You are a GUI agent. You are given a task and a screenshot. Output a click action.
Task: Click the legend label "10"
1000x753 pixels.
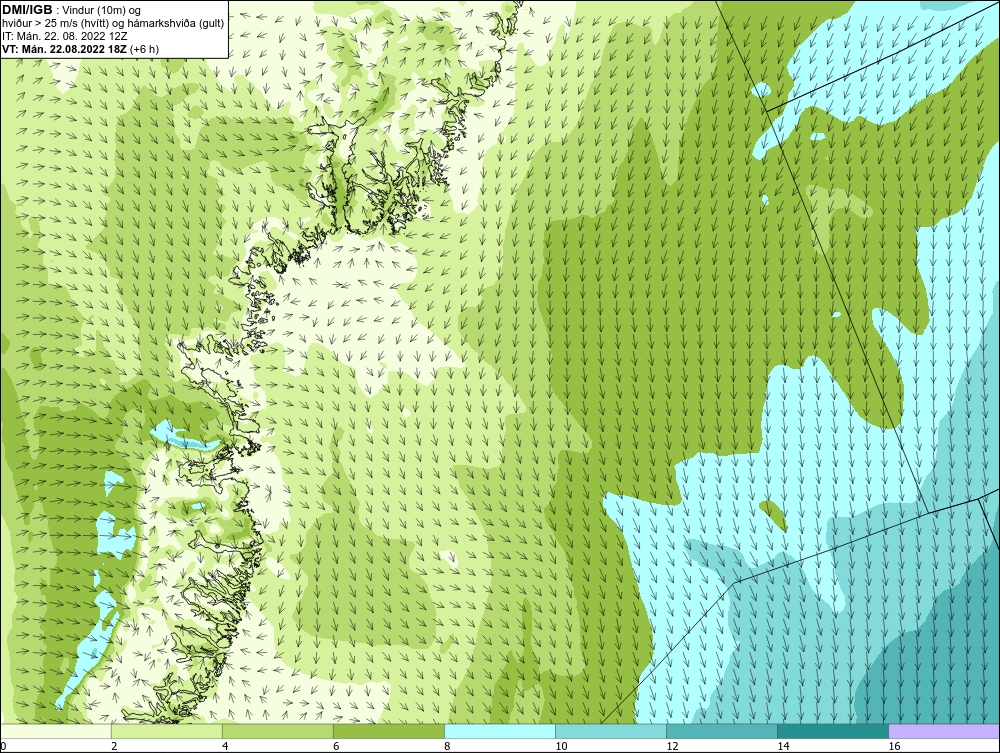coord(561,747)
